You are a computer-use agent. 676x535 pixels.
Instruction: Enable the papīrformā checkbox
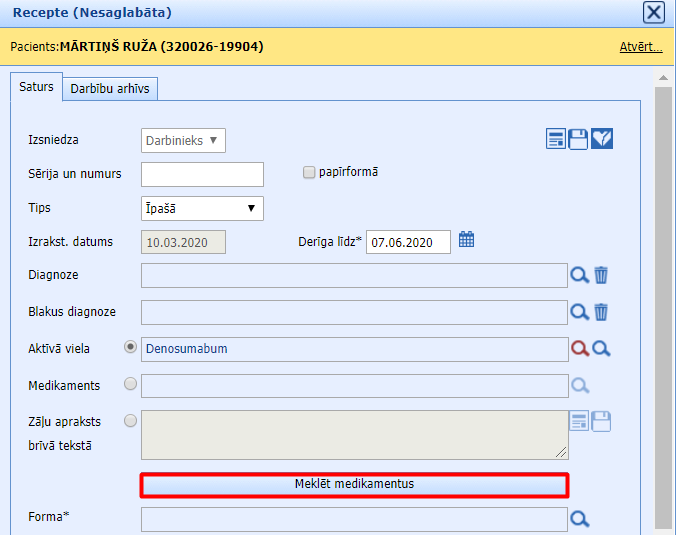tap(309, 172)
